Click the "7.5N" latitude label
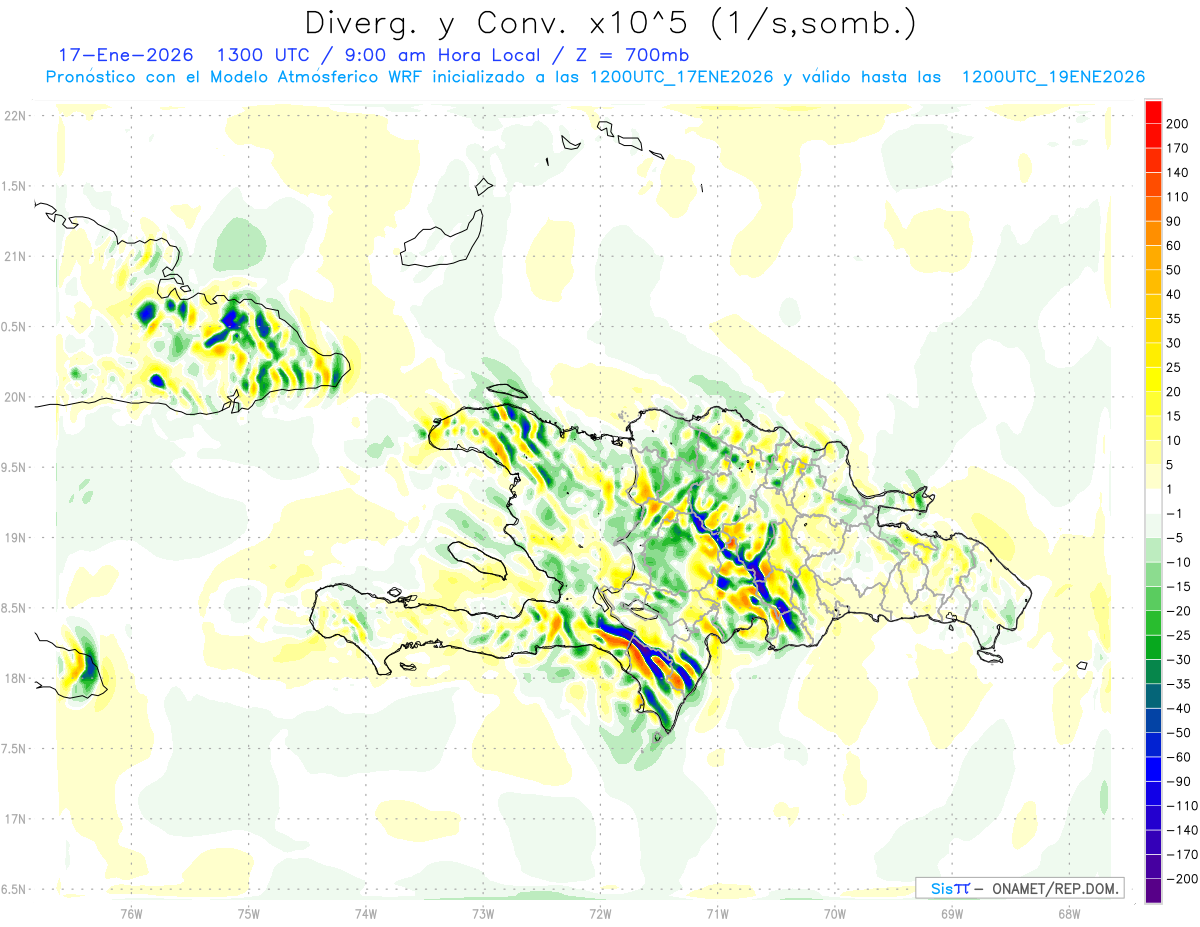This screenshot has height=927, width=1200. click(x=15, y=748)
